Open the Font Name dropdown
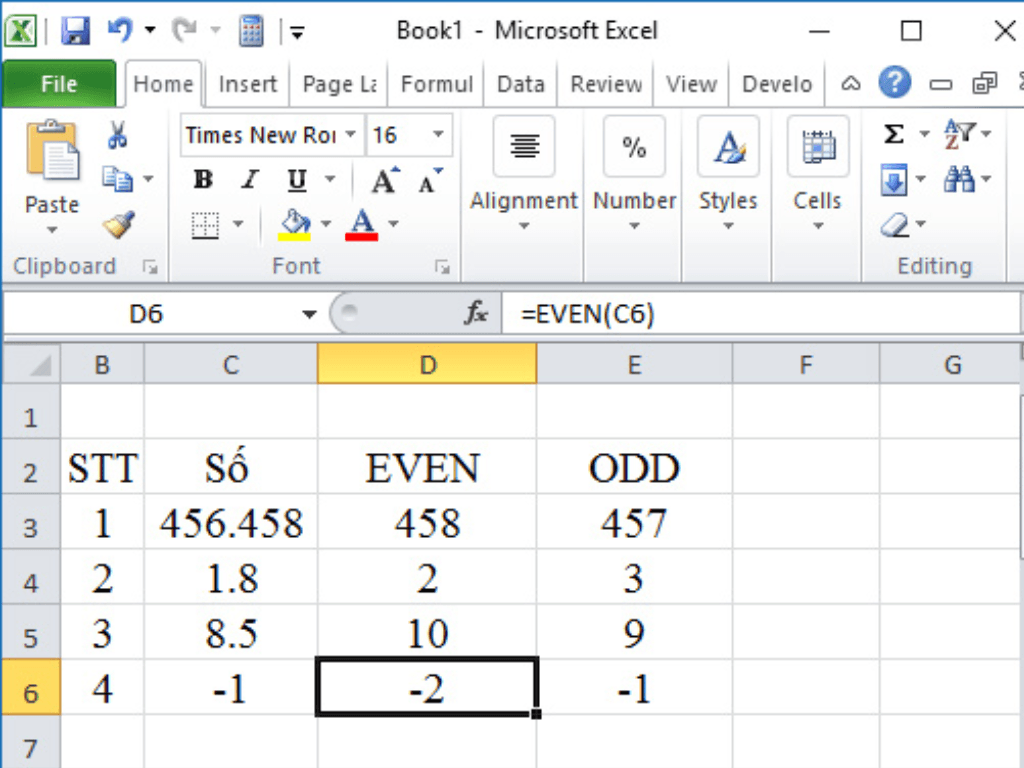1024x768 pixels. [x=350, y=134]
